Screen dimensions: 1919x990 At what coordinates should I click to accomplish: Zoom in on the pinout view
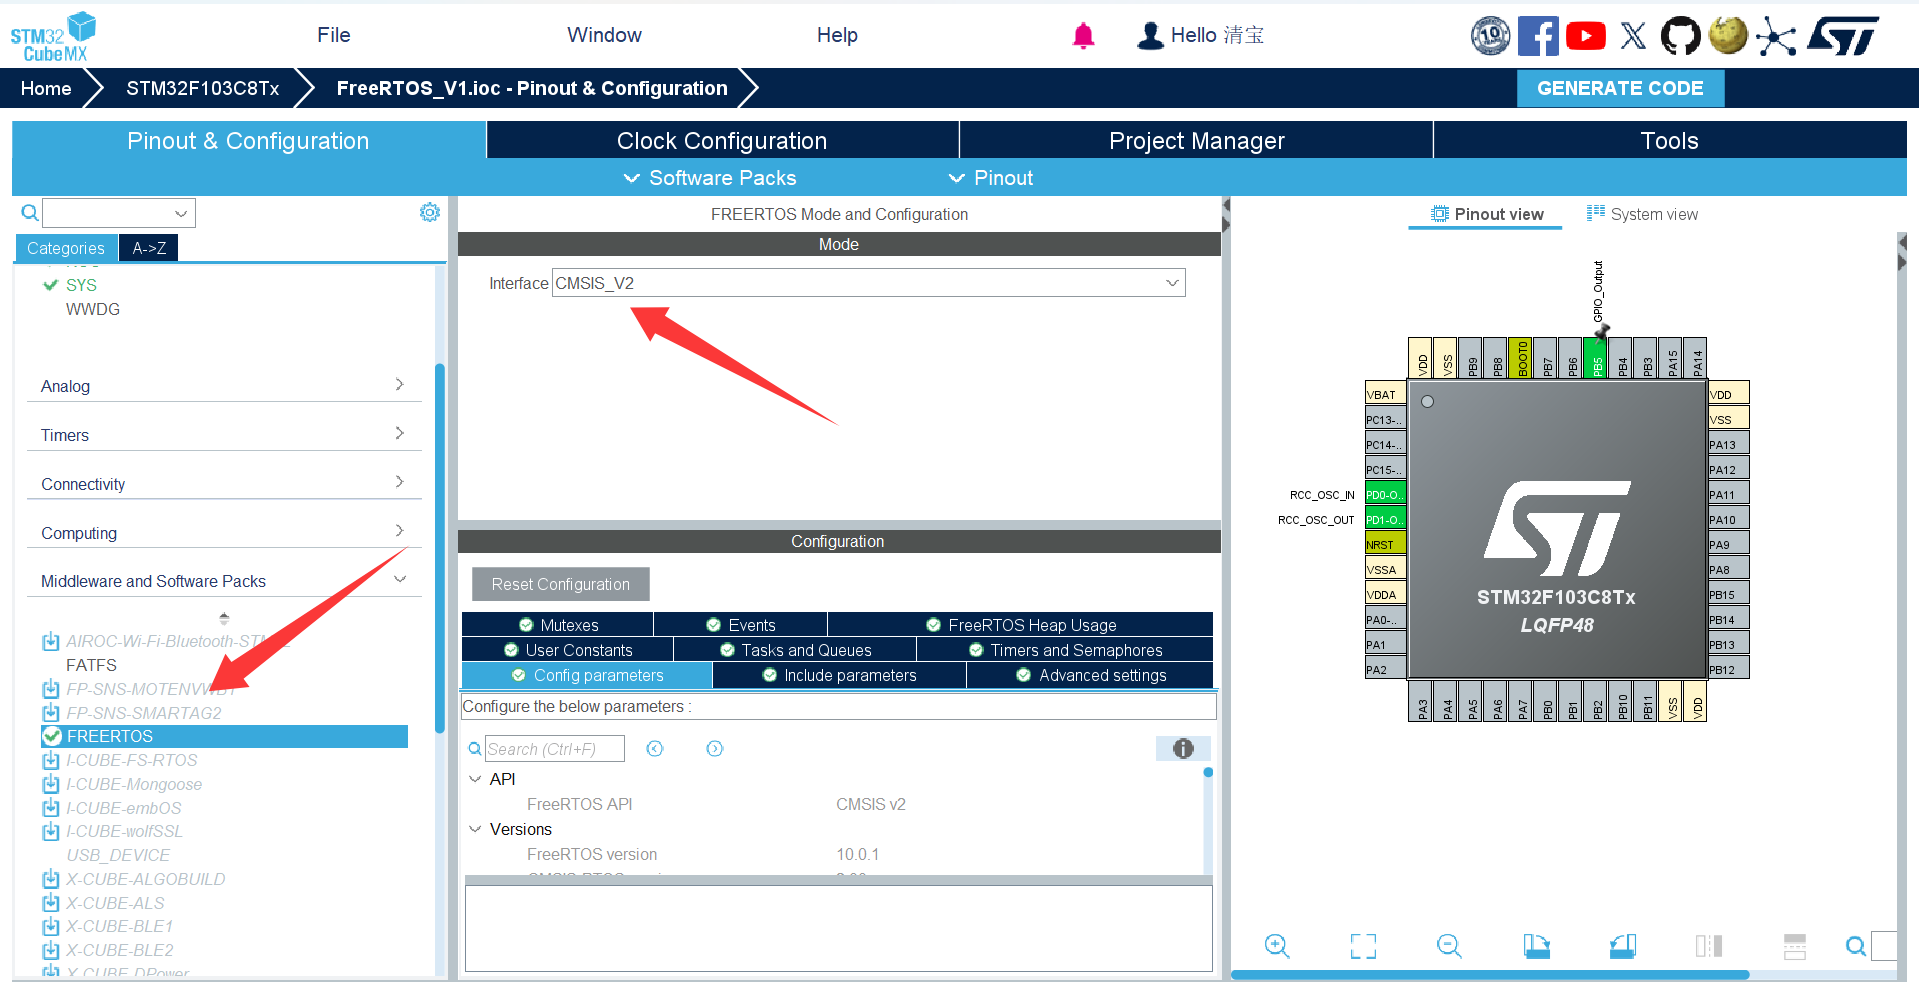1277,945
